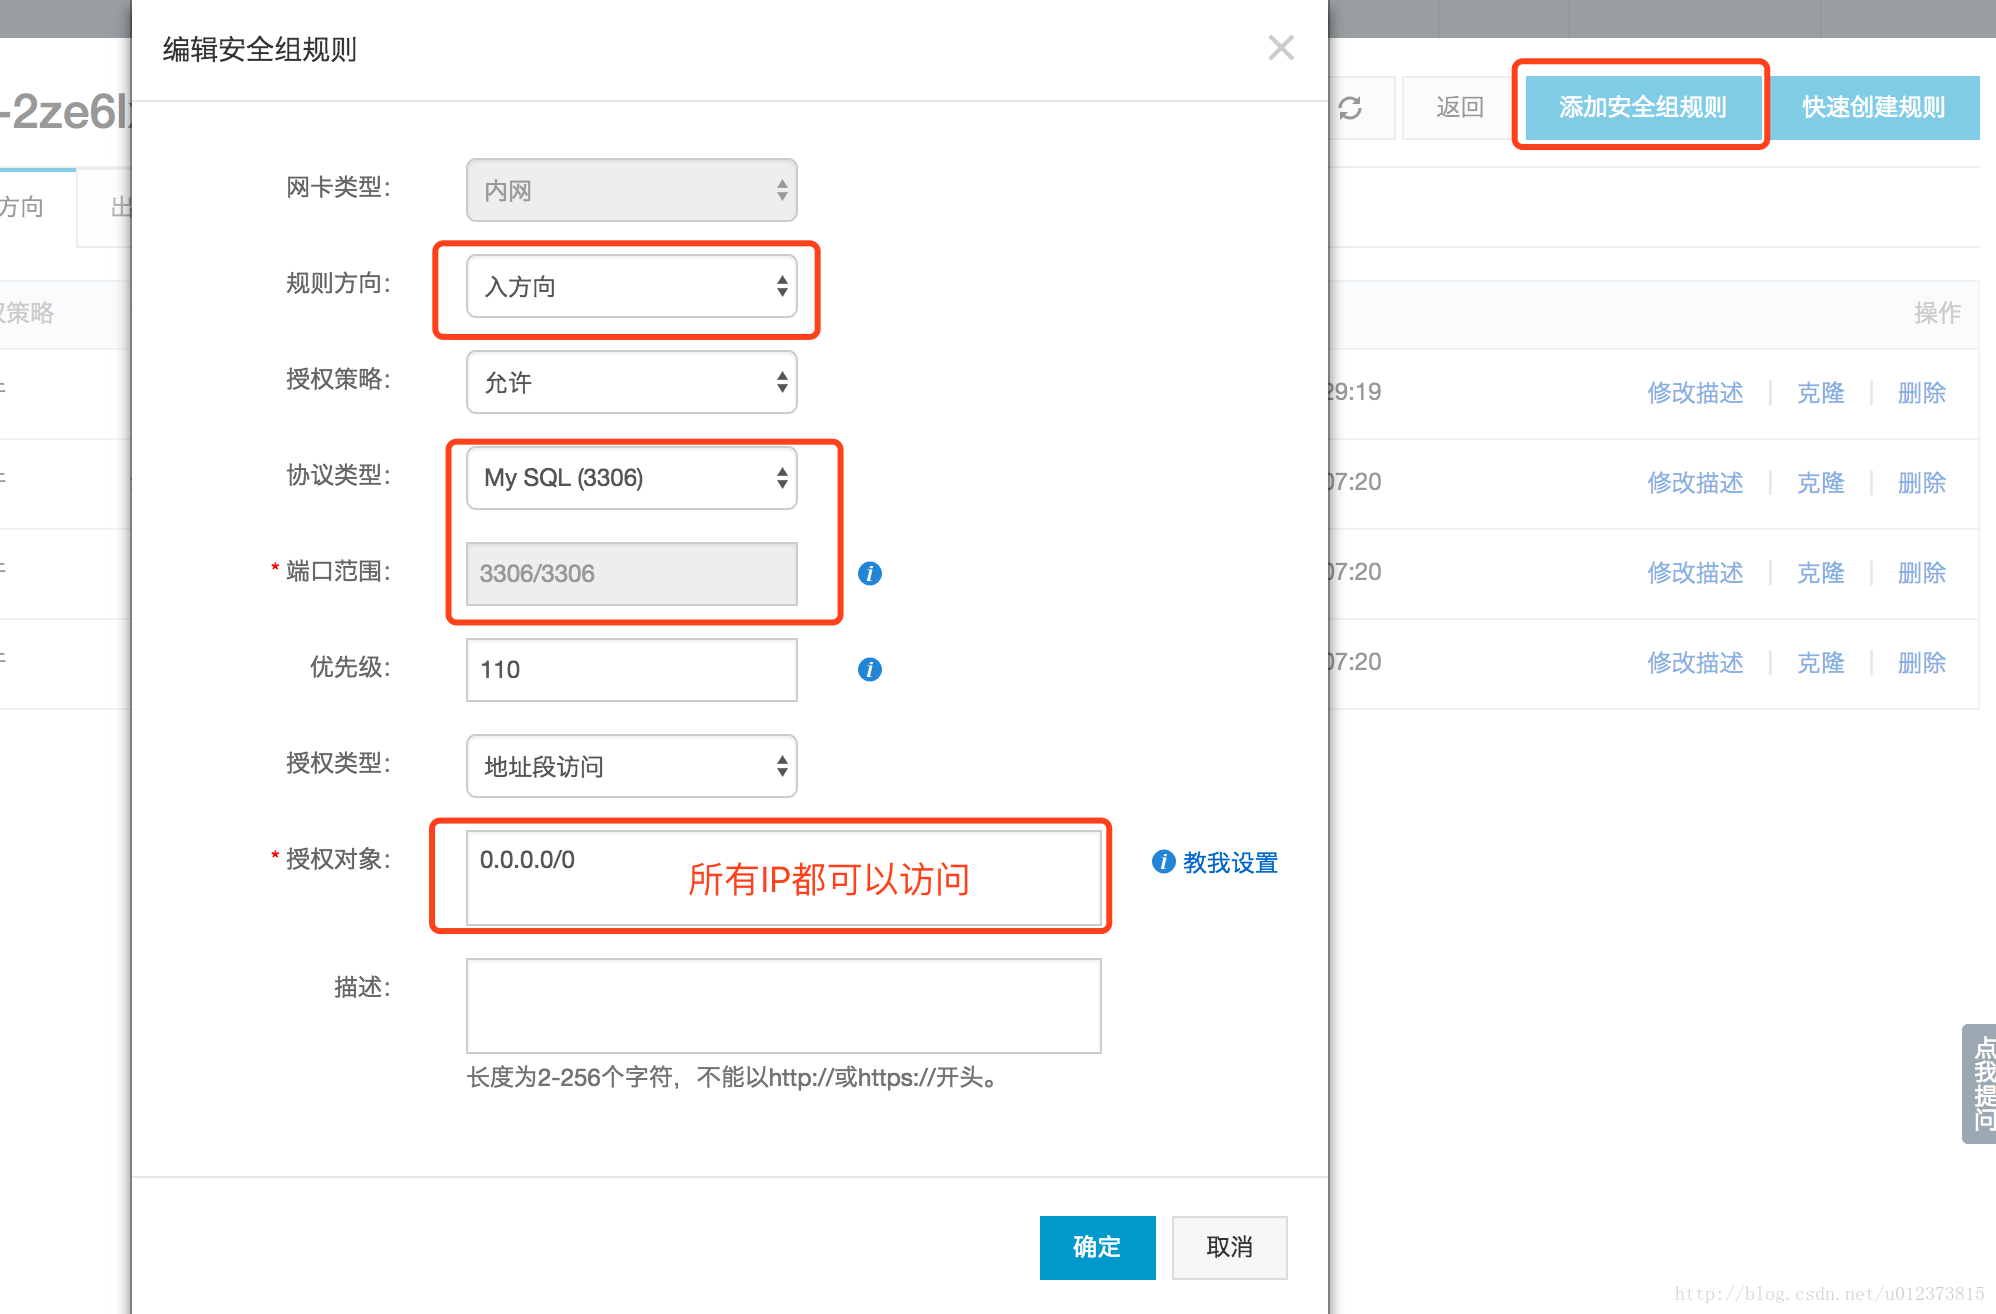Click 删除 in the third rule row

(1921, 573)
